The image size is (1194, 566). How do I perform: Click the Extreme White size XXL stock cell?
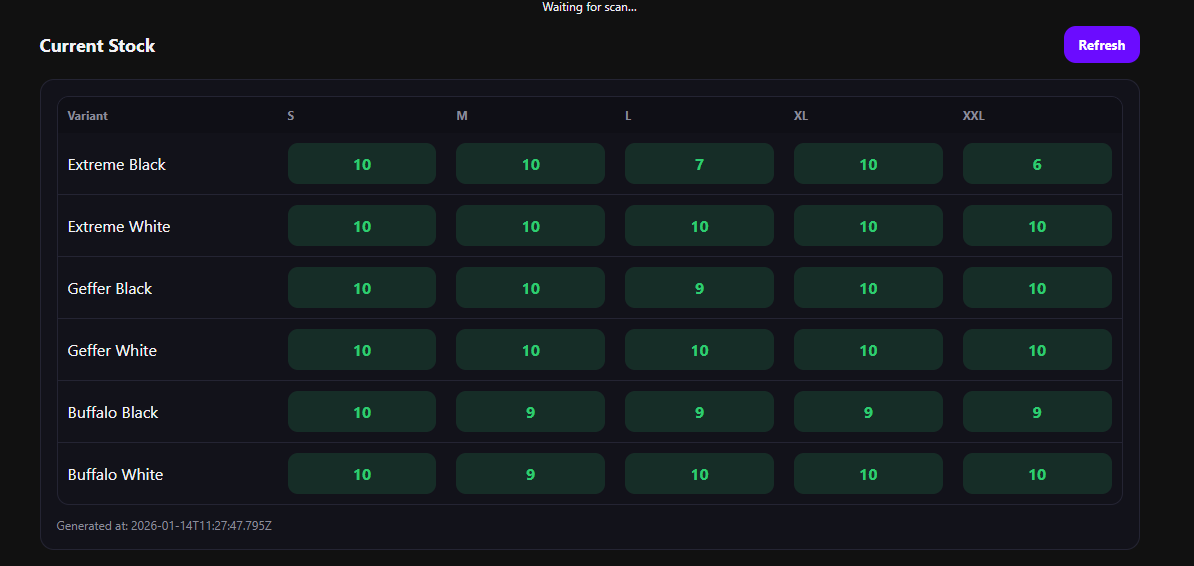coord(1037,225)
